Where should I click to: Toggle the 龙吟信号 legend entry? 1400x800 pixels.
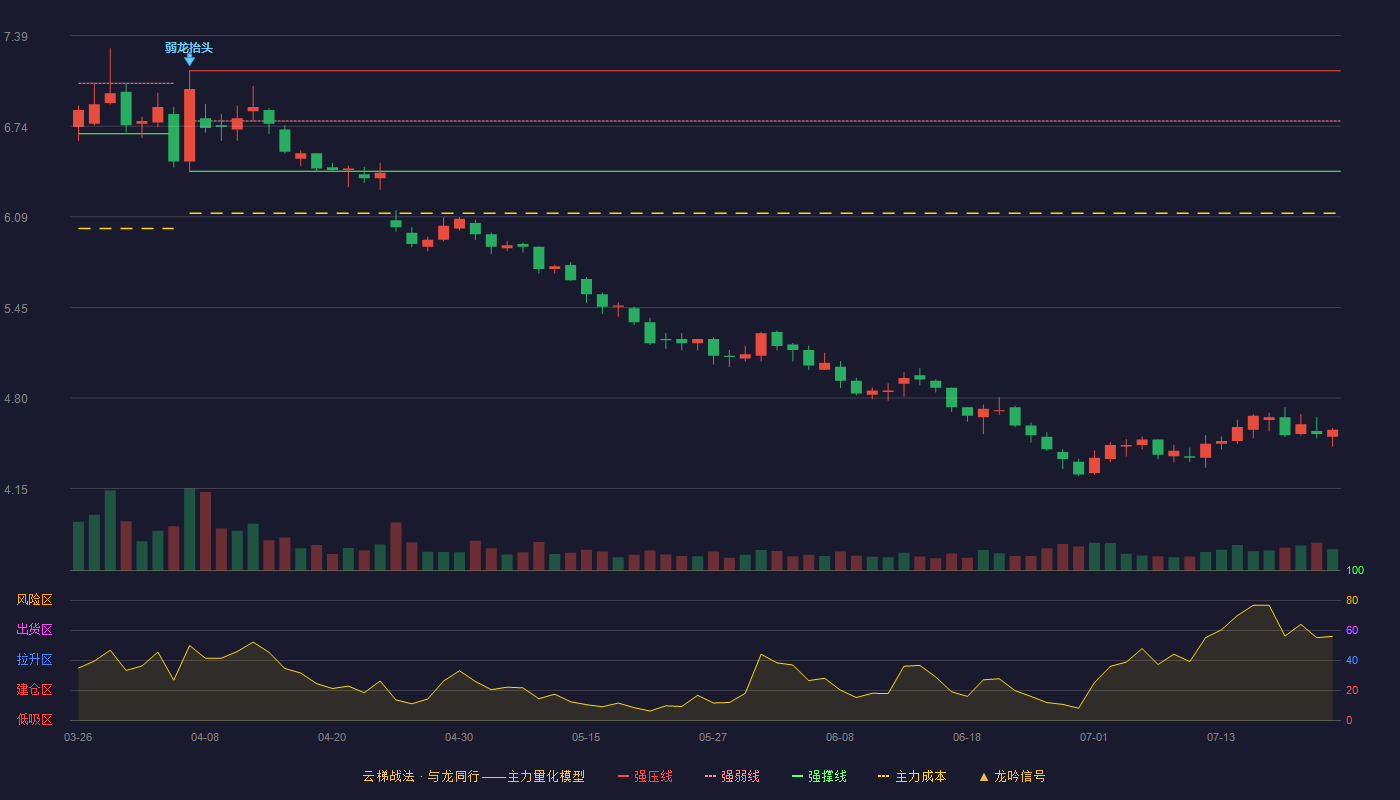pos(1012,776)
